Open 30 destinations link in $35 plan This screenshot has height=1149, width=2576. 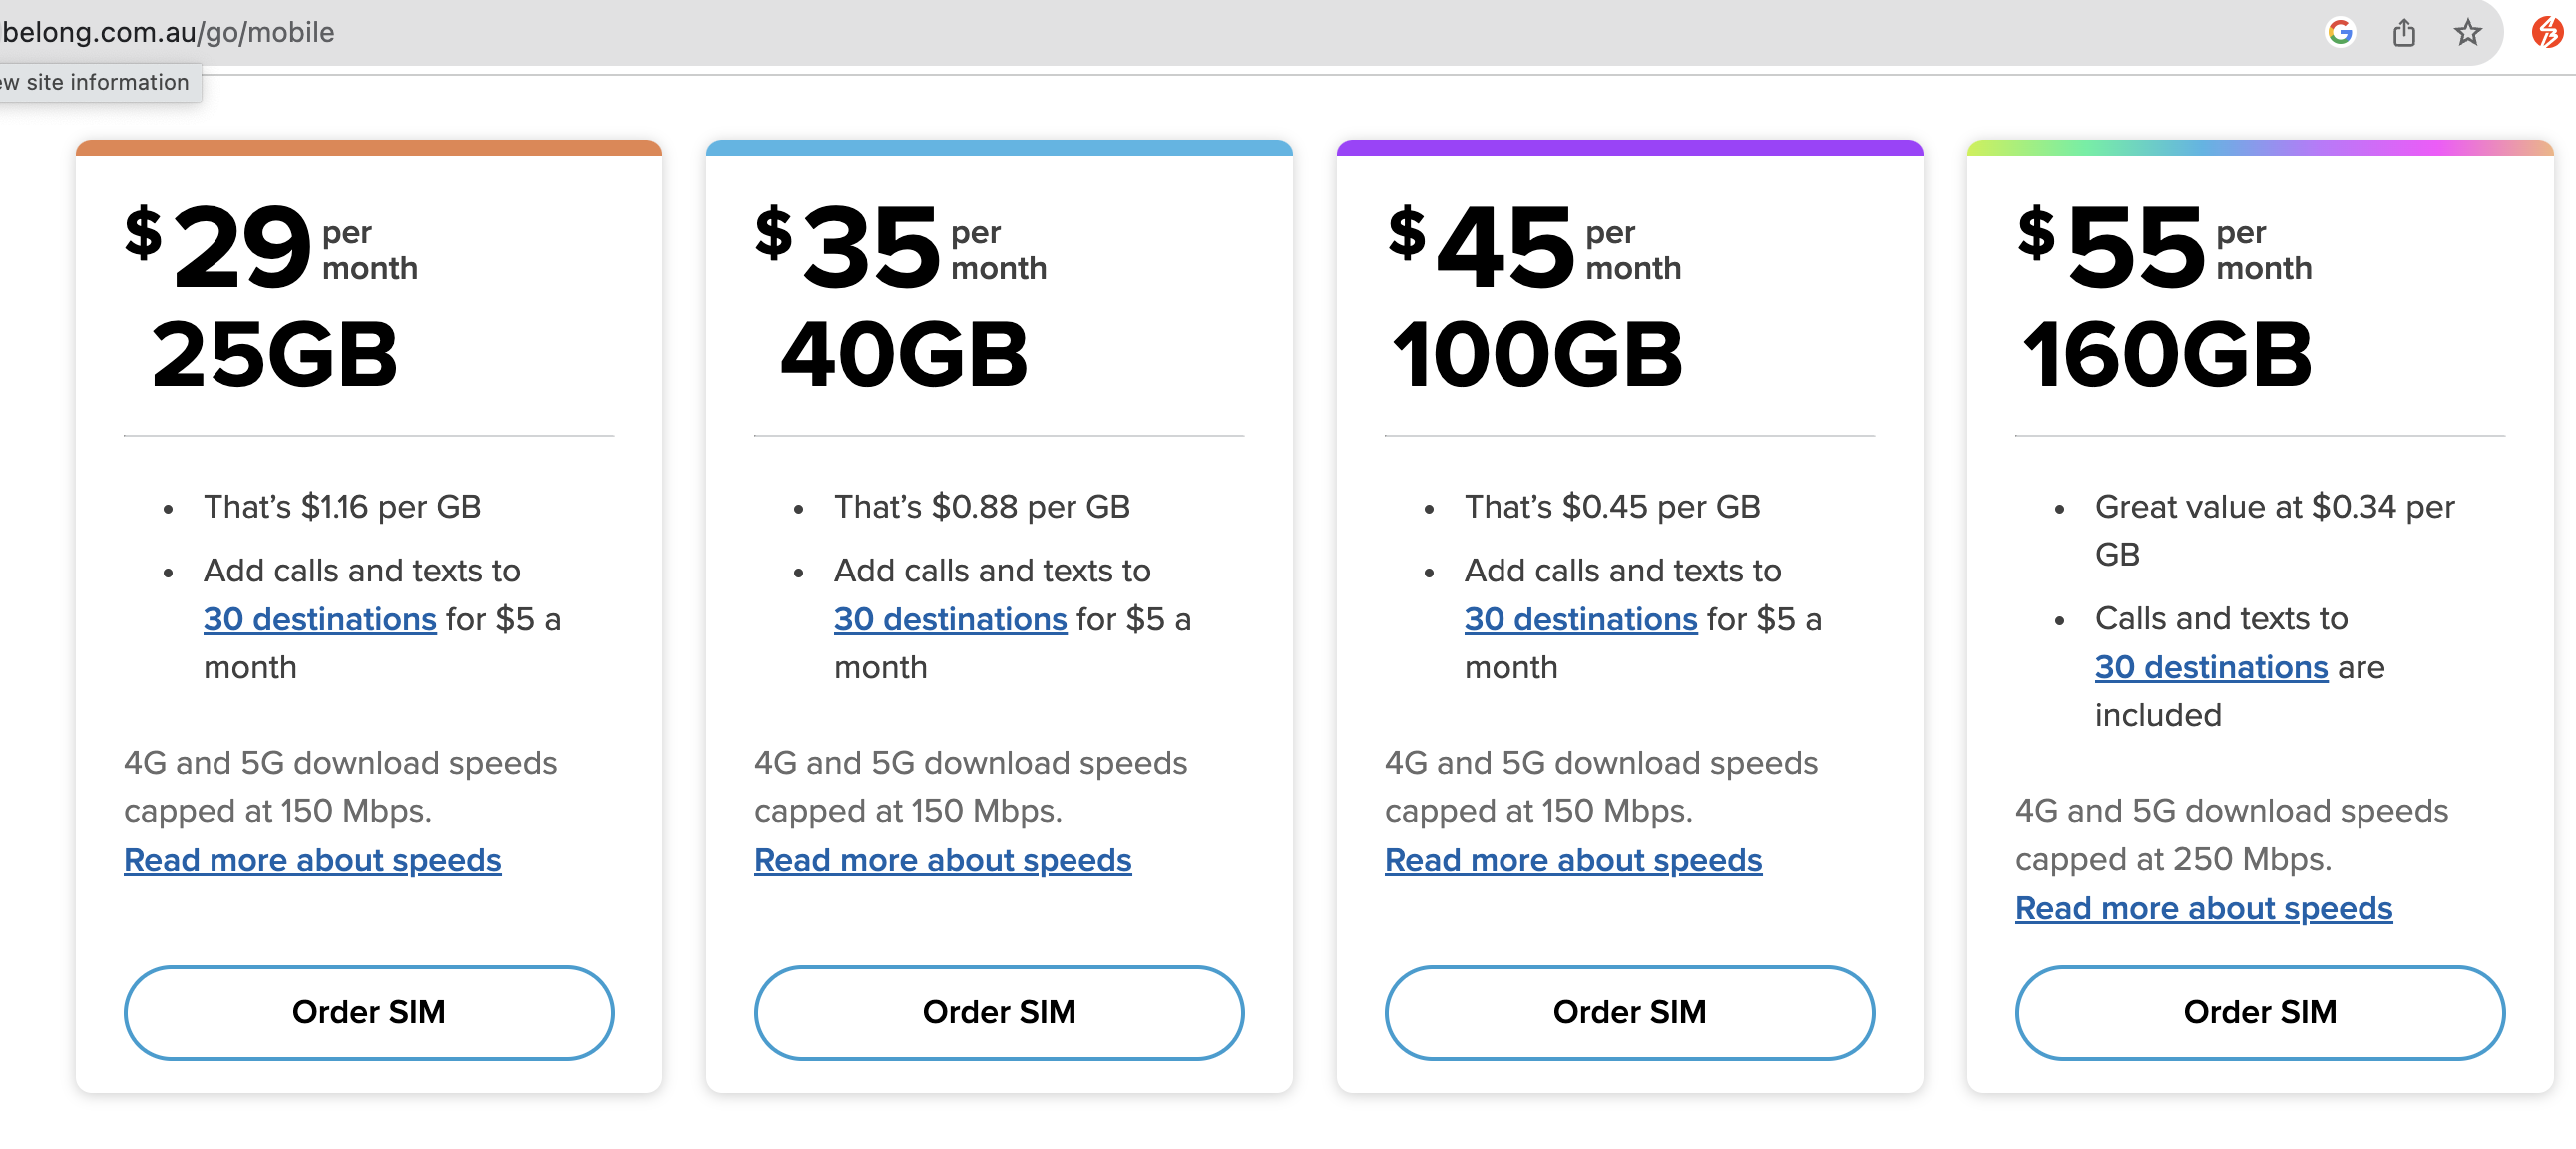950,619
